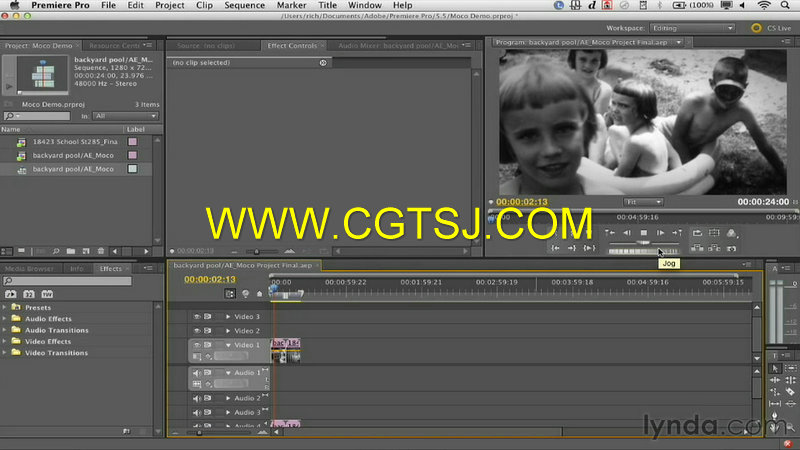Step back one frame in Program monitor

(627, 233)
